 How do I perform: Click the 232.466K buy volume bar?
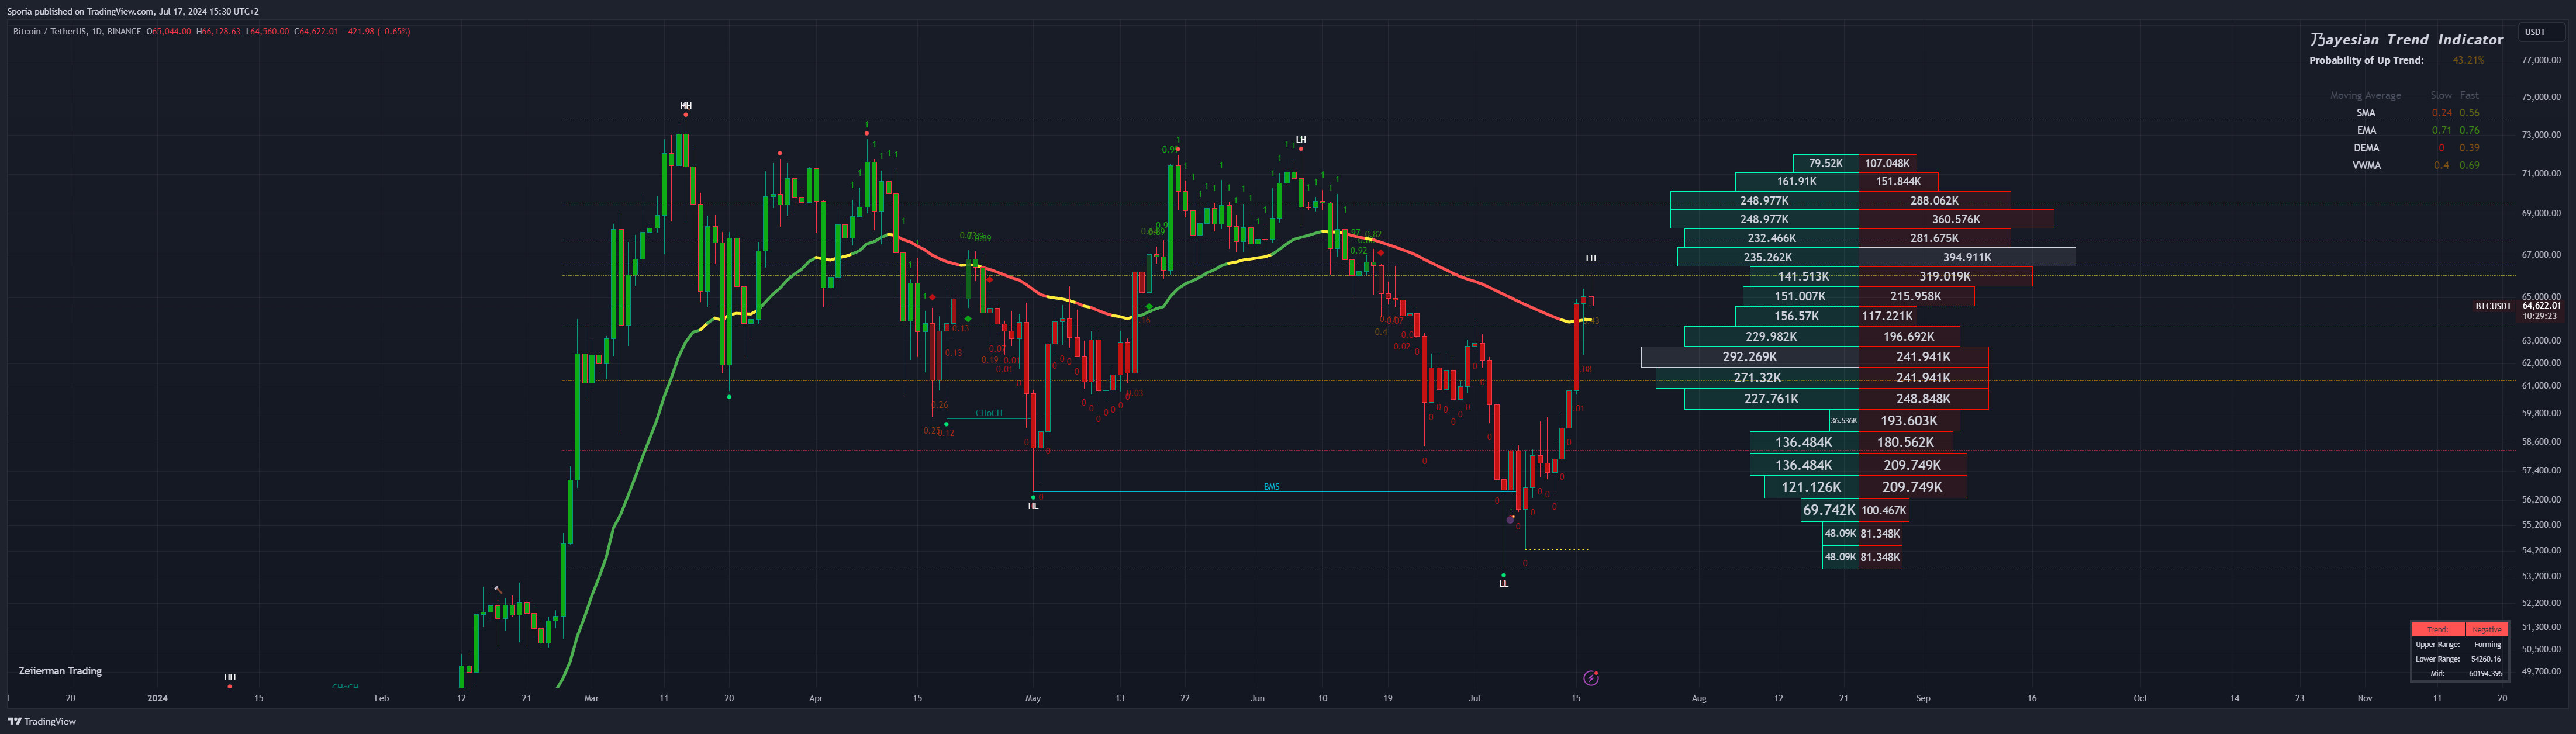pyautogui.click(x=1771, y=238)
